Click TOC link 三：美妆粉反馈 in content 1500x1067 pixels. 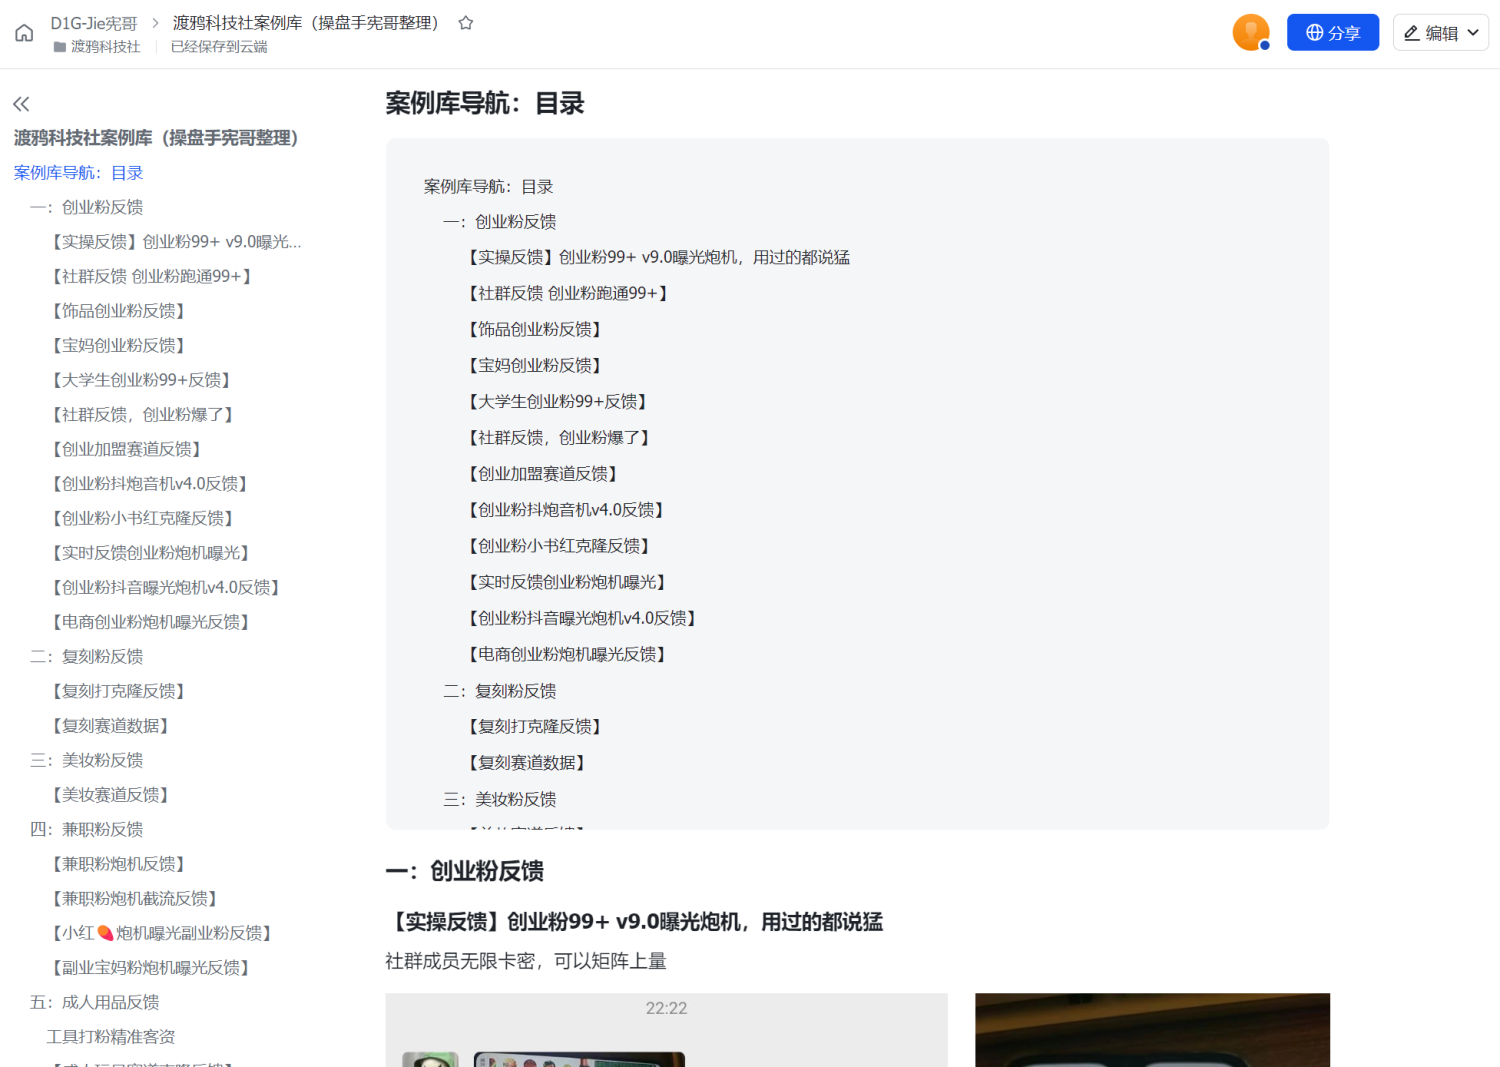tap(499, 799)
